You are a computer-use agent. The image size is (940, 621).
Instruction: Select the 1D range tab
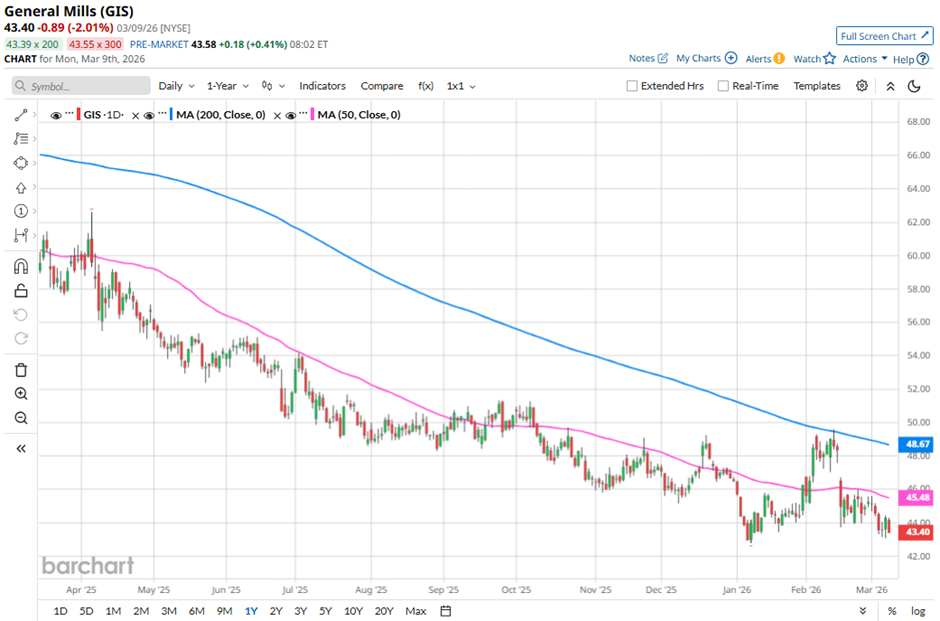point(61,611)
